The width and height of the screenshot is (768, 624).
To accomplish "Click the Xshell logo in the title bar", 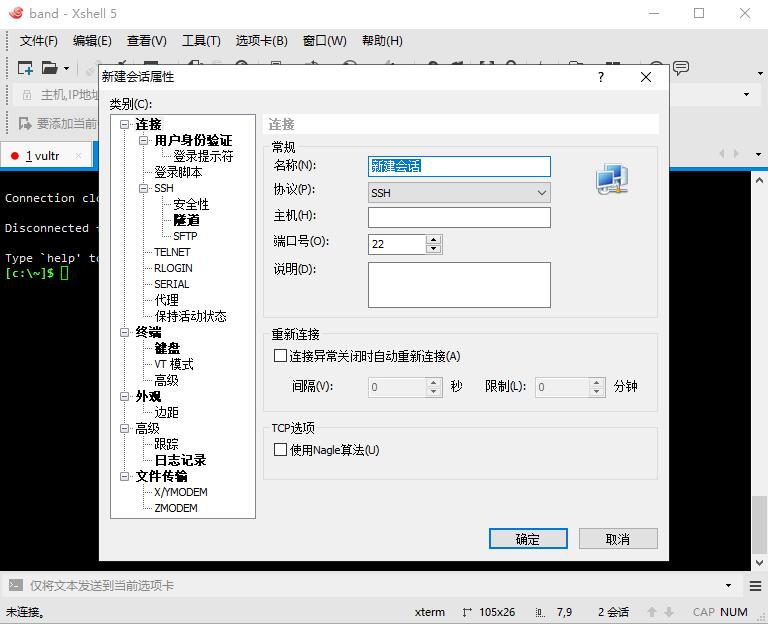I will (x=16, y=13).
